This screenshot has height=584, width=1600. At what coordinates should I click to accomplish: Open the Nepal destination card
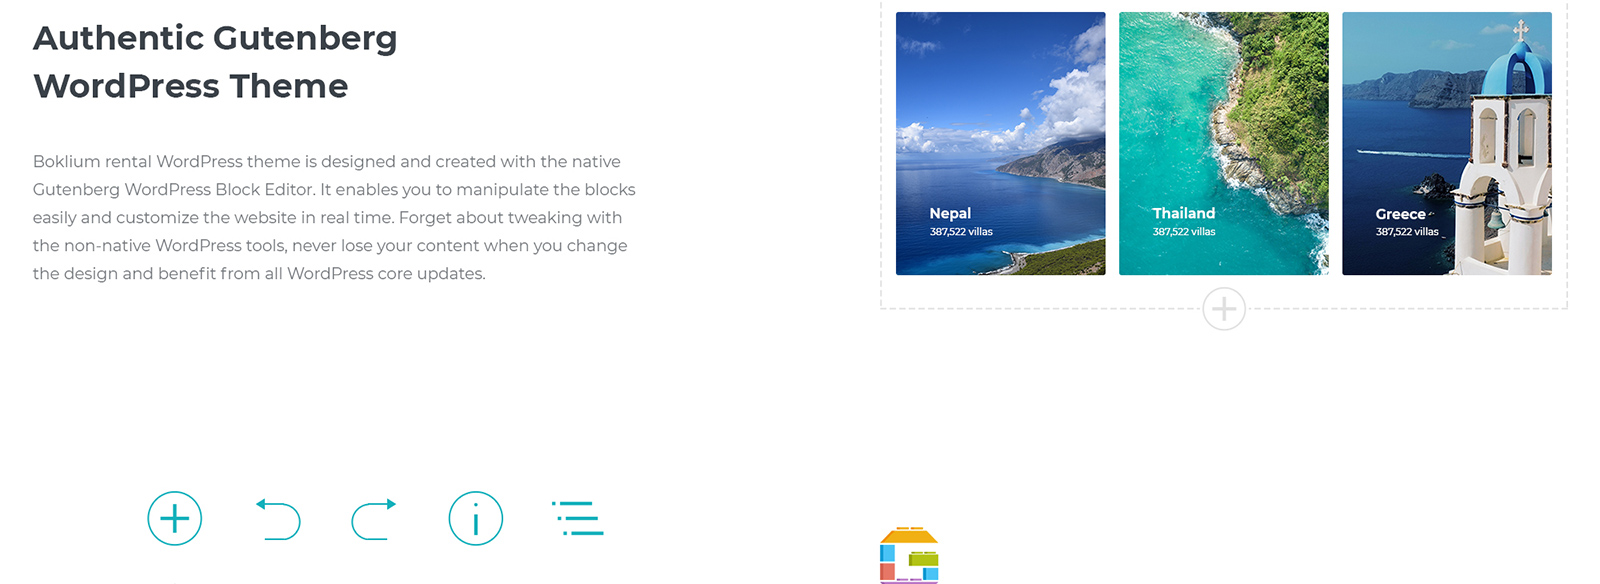(x=1001, y=143)
